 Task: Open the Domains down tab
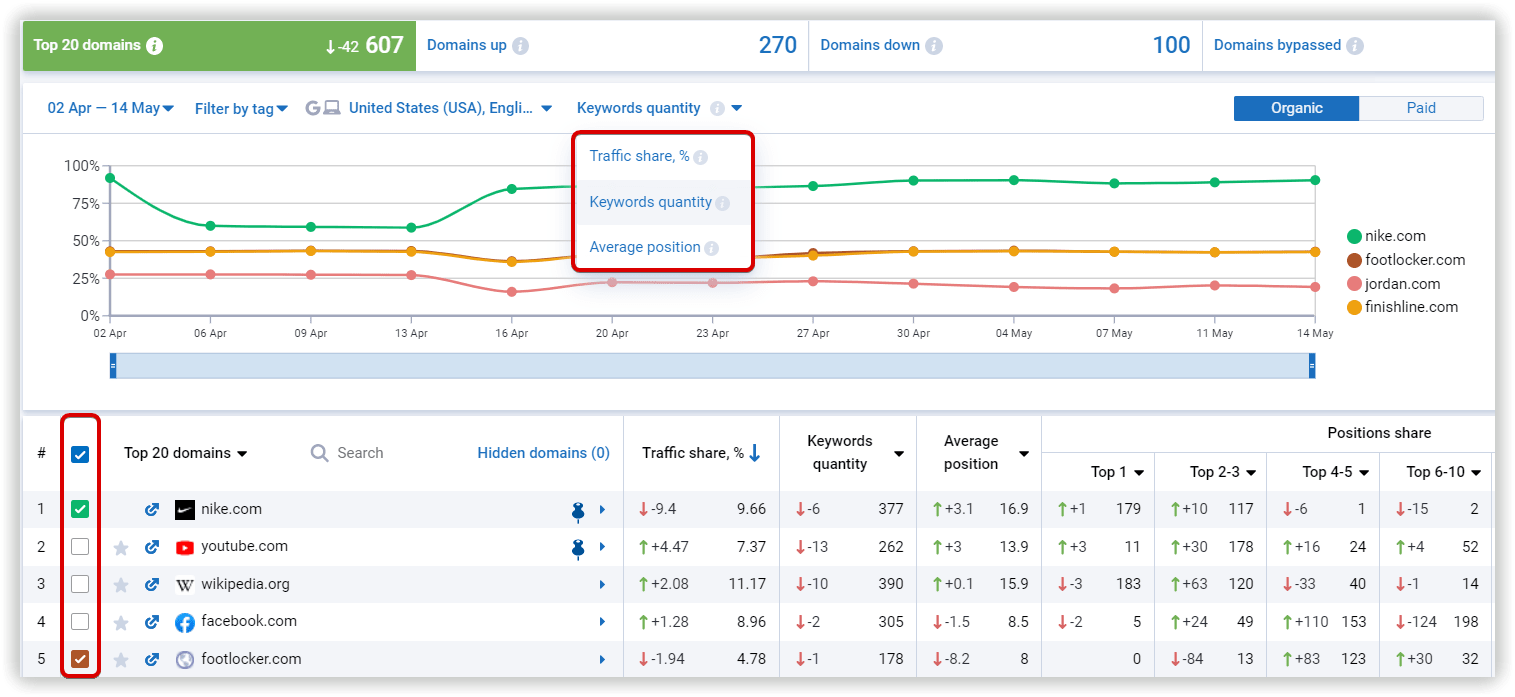1005,46
